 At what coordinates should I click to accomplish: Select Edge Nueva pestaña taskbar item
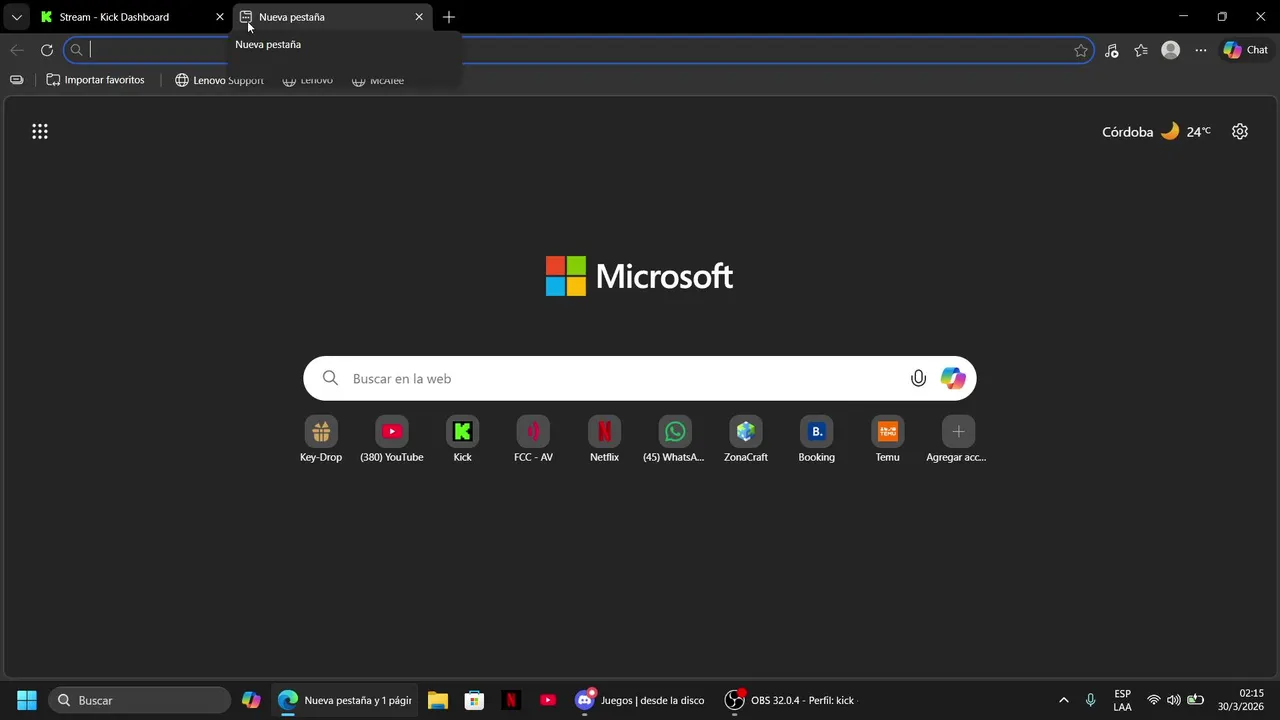345,700
